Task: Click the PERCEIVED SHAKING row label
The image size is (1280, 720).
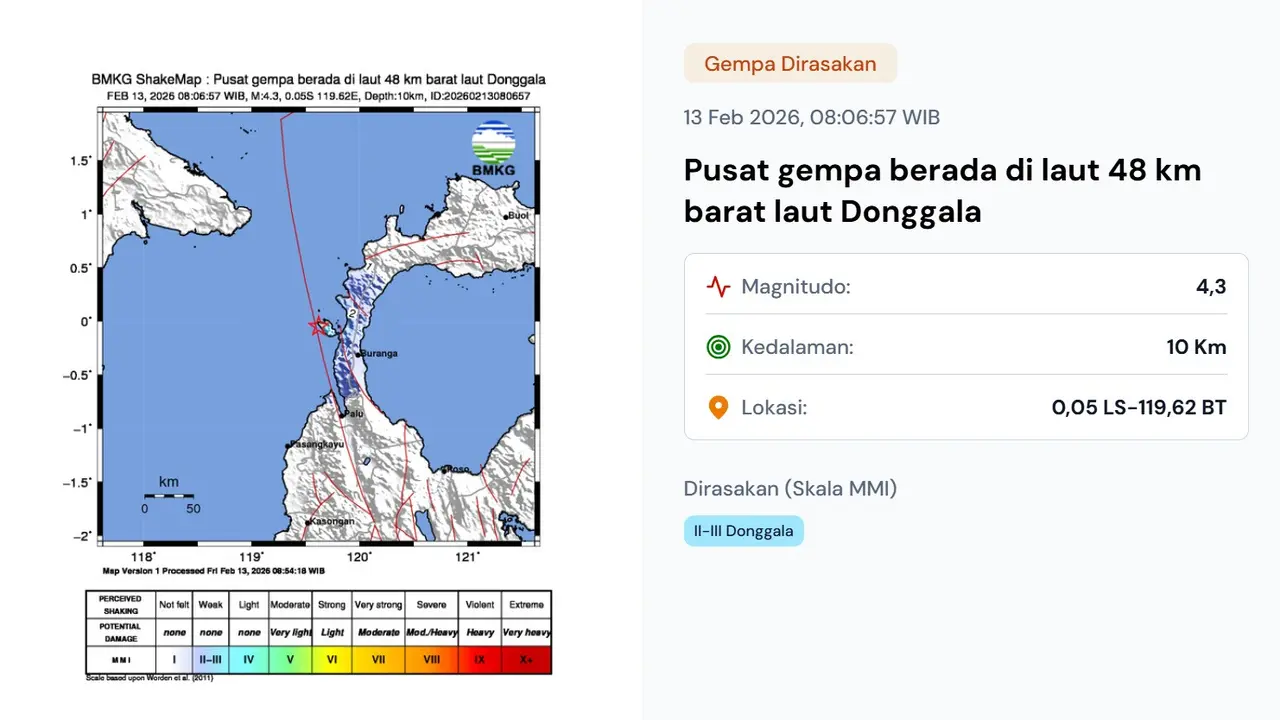Action: tap(120, 604)
